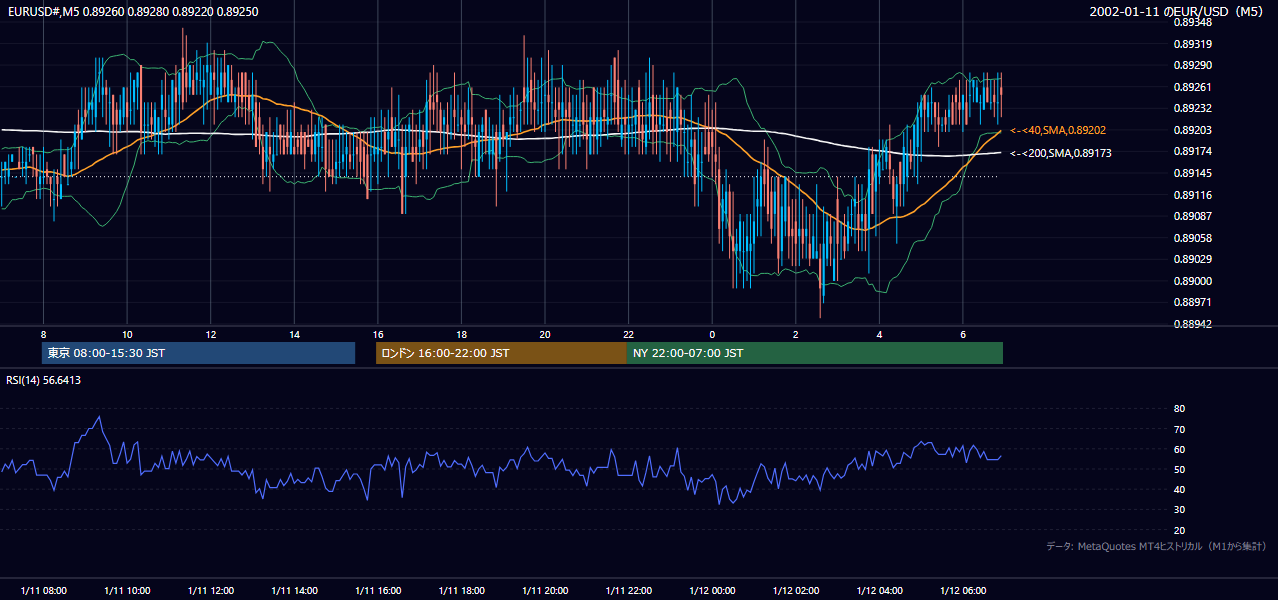1278x600 pixels.
Task: Click the 1/11 22:00 time axis label
Action: [x=628, y=591]
